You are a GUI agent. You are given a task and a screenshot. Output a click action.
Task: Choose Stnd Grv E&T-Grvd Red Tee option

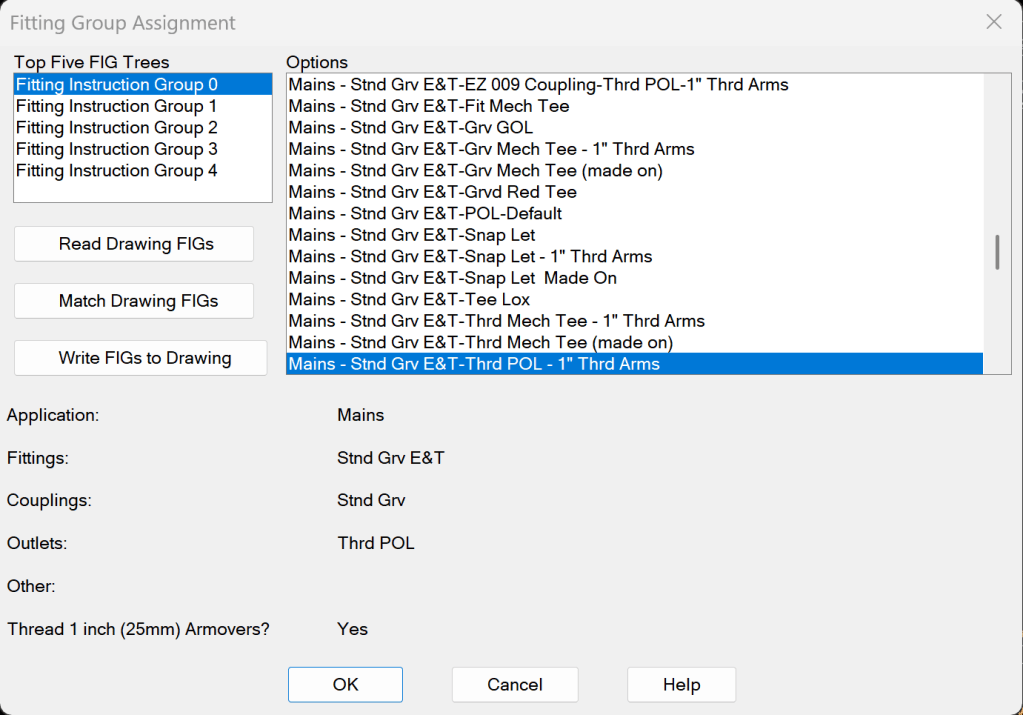point(635,192)
